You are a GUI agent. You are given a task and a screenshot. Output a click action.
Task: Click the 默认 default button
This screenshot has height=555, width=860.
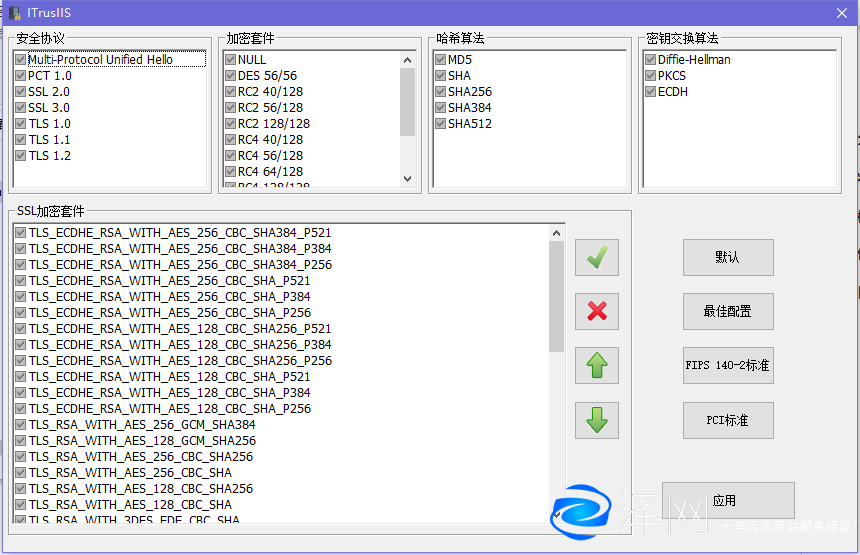click(728, 257)
